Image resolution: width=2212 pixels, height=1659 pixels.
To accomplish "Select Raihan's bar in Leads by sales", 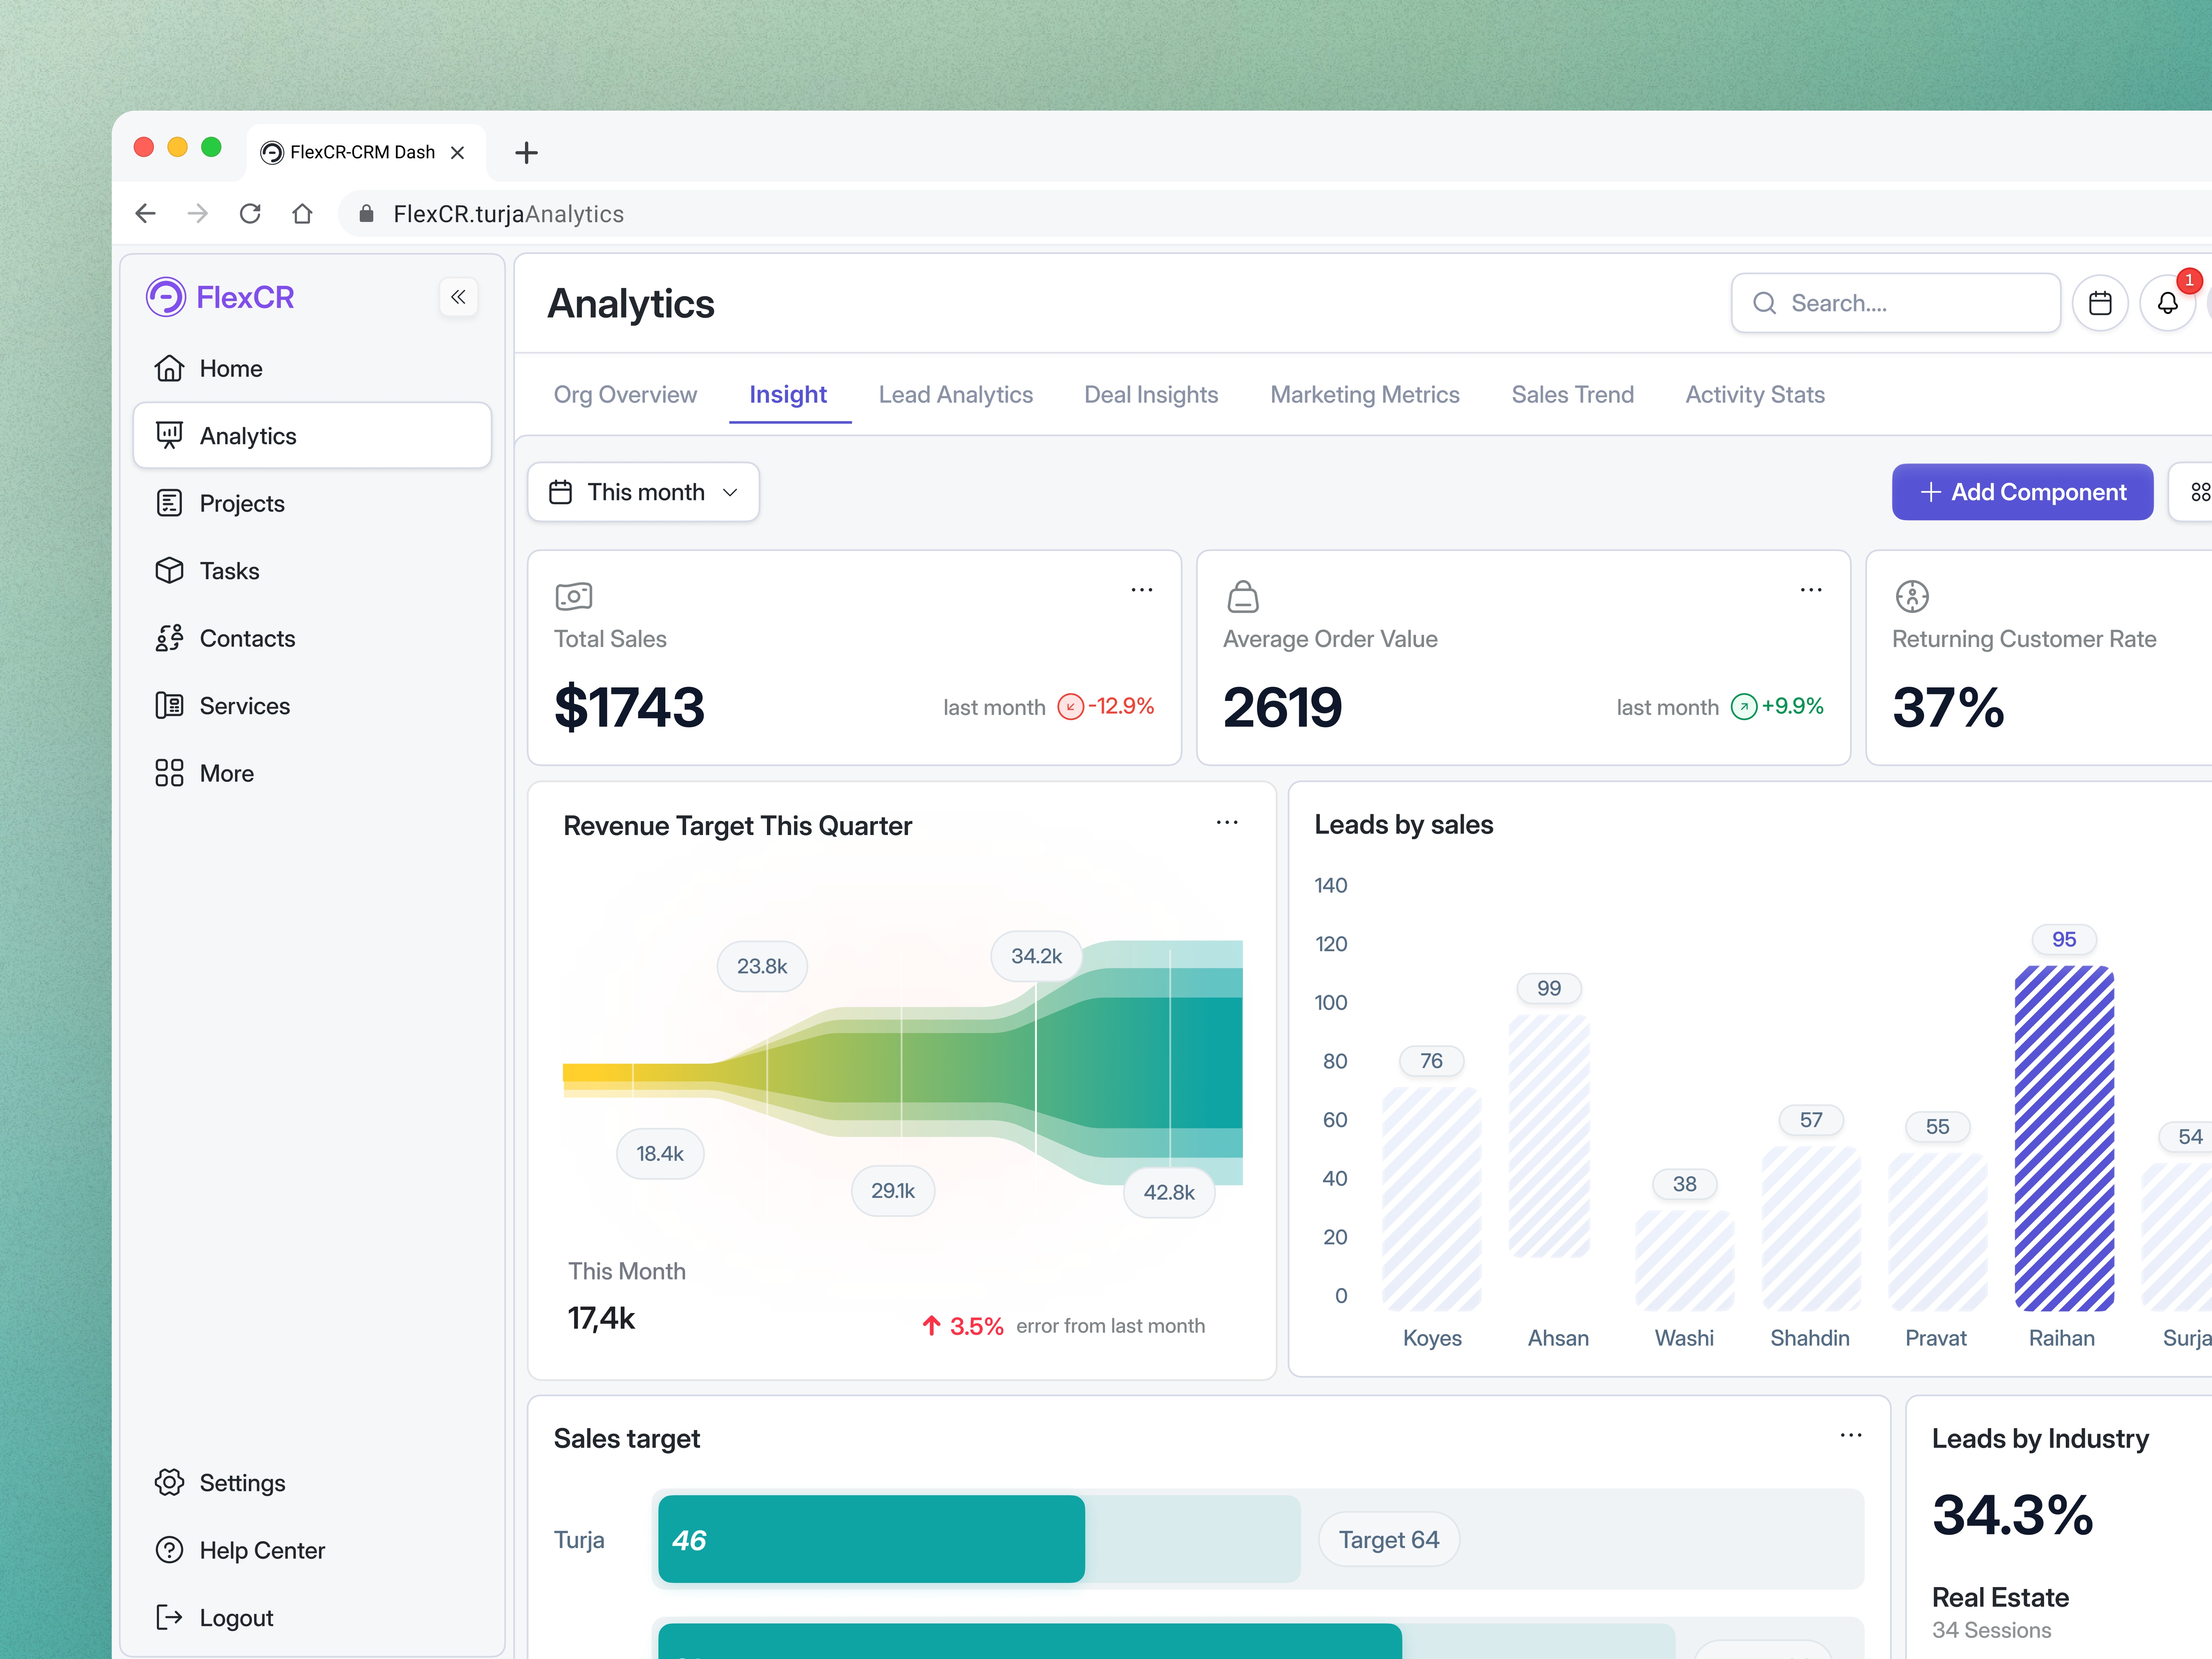I will click(2063, 1140).
